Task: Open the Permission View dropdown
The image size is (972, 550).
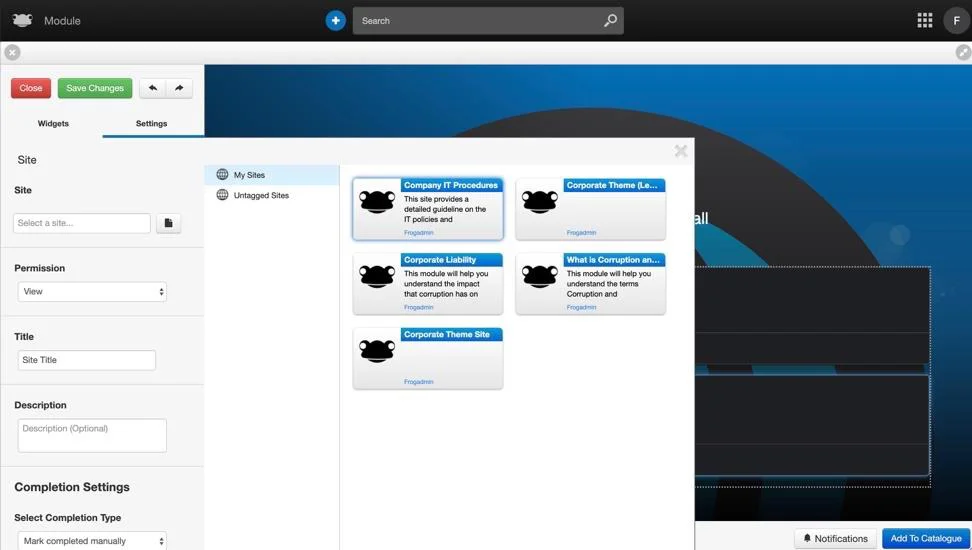Action: [92, 291]
